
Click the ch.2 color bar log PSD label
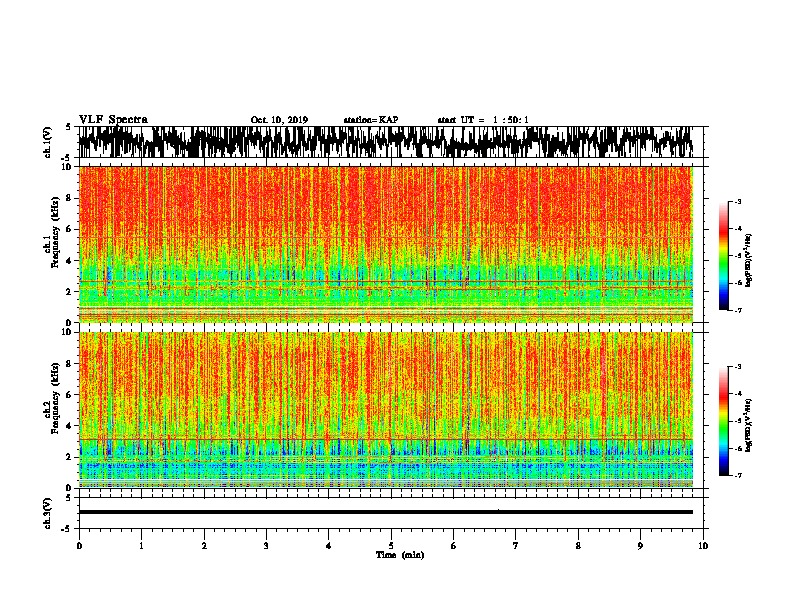[x=748, y=425]
